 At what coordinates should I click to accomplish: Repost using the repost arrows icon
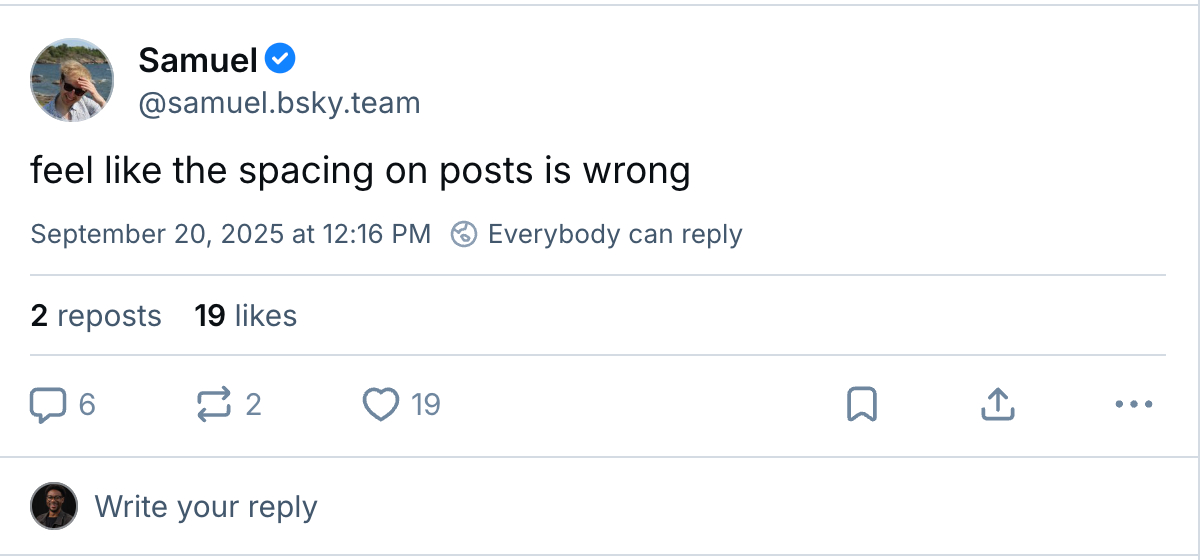coord(212,405)
